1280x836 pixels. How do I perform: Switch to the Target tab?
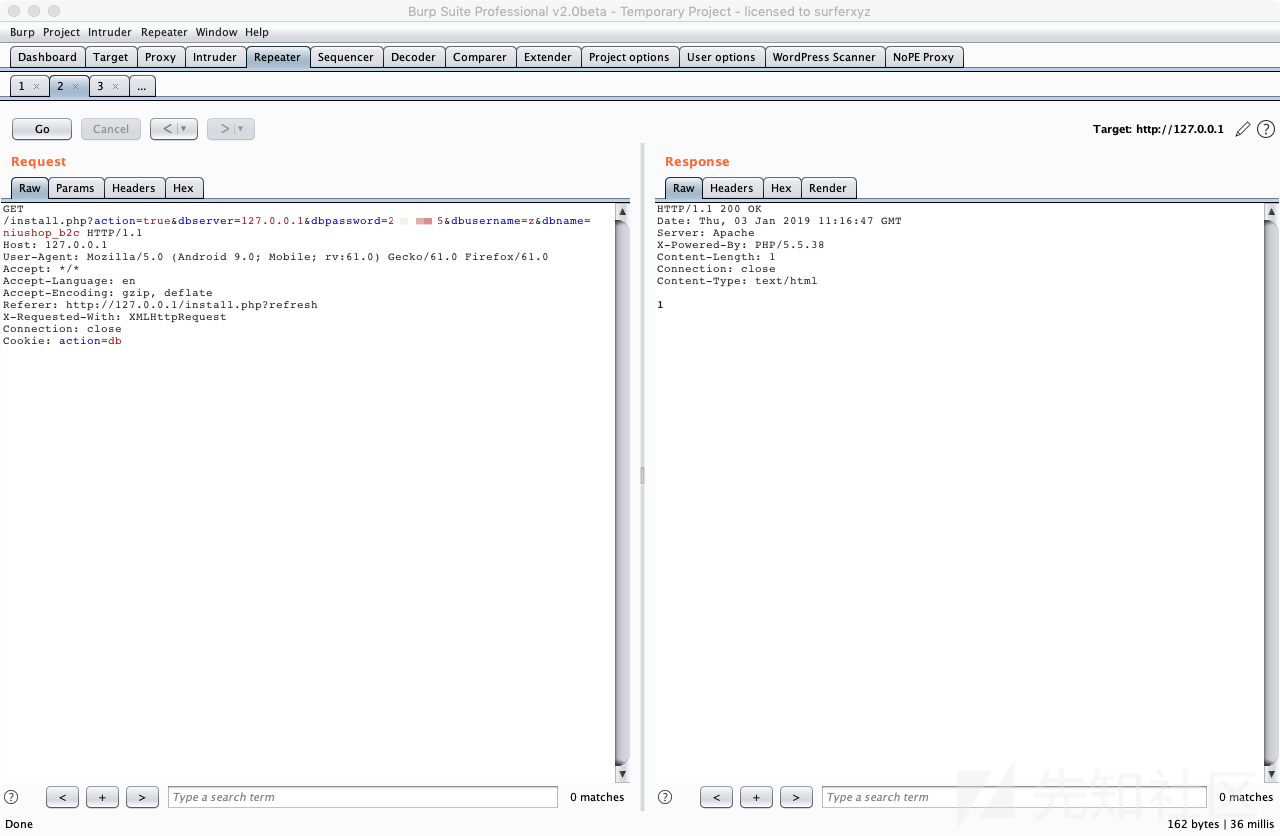(111, 57)
